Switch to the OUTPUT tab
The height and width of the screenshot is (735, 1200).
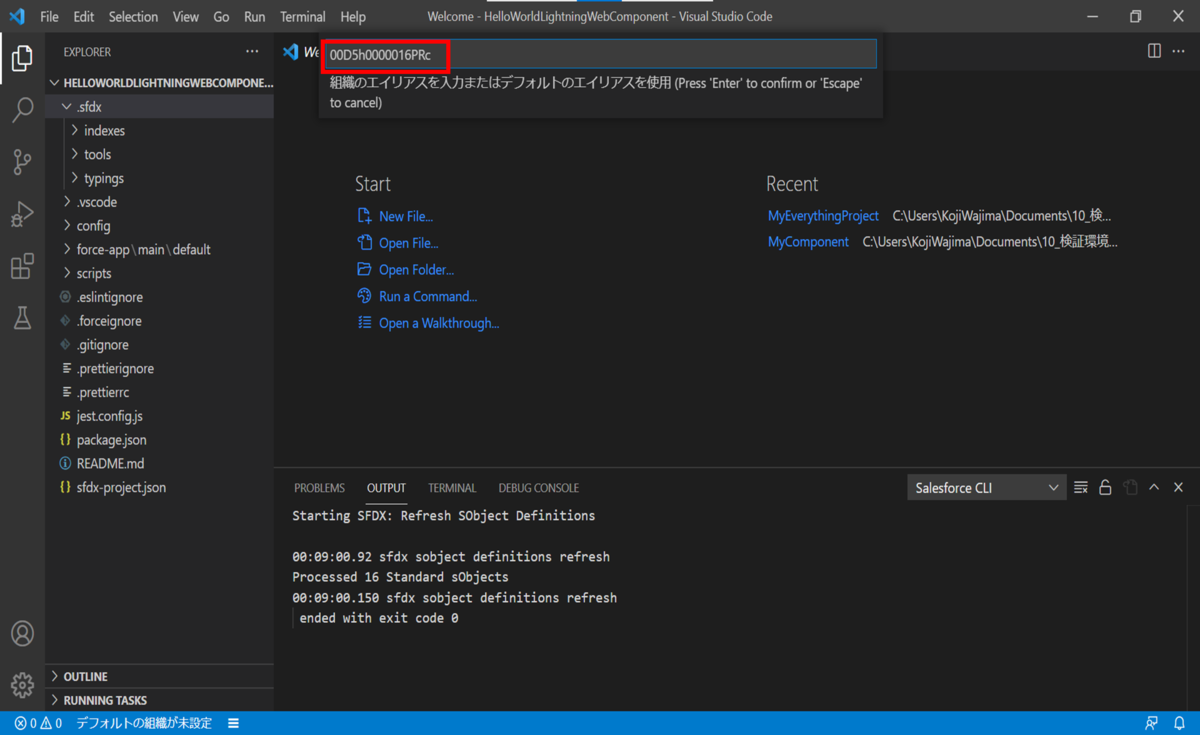[386, 488]
